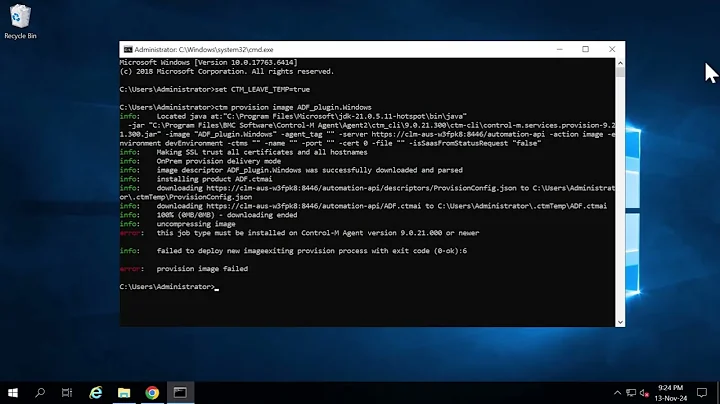Click the Administrator cmd.exe window title text

click(x=204, y=50)
